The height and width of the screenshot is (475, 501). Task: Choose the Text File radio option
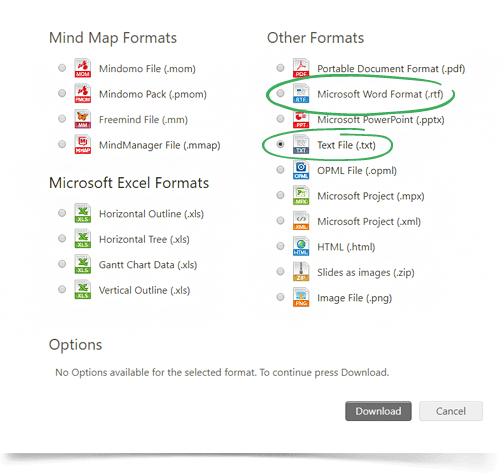click(280, 144)
